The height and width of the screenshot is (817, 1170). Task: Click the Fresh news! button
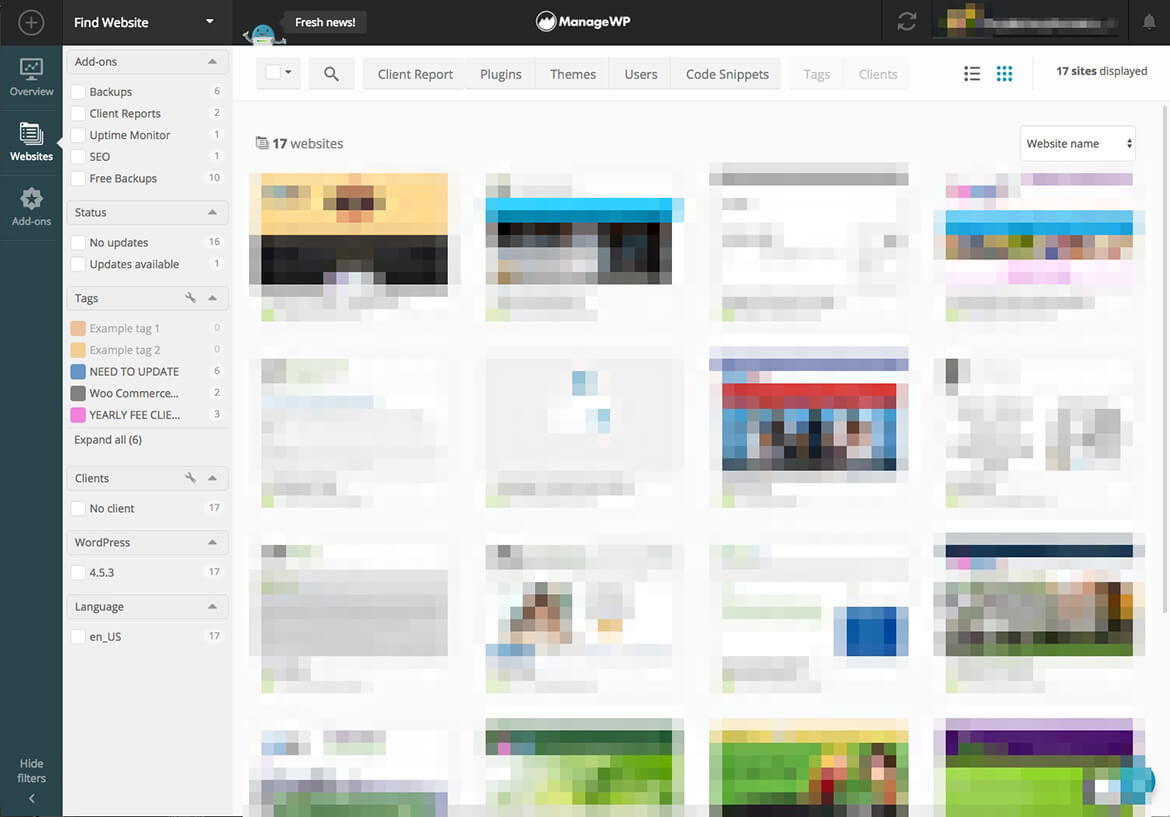click(x=325, y=22)
